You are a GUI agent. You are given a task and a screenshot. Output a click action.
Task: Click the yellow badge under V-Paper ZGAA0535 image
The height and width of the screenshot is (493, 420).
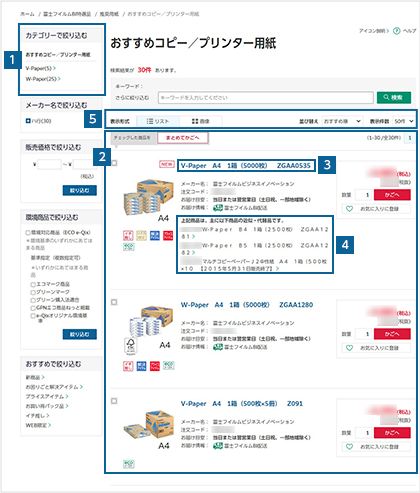[x=141, y=235]
